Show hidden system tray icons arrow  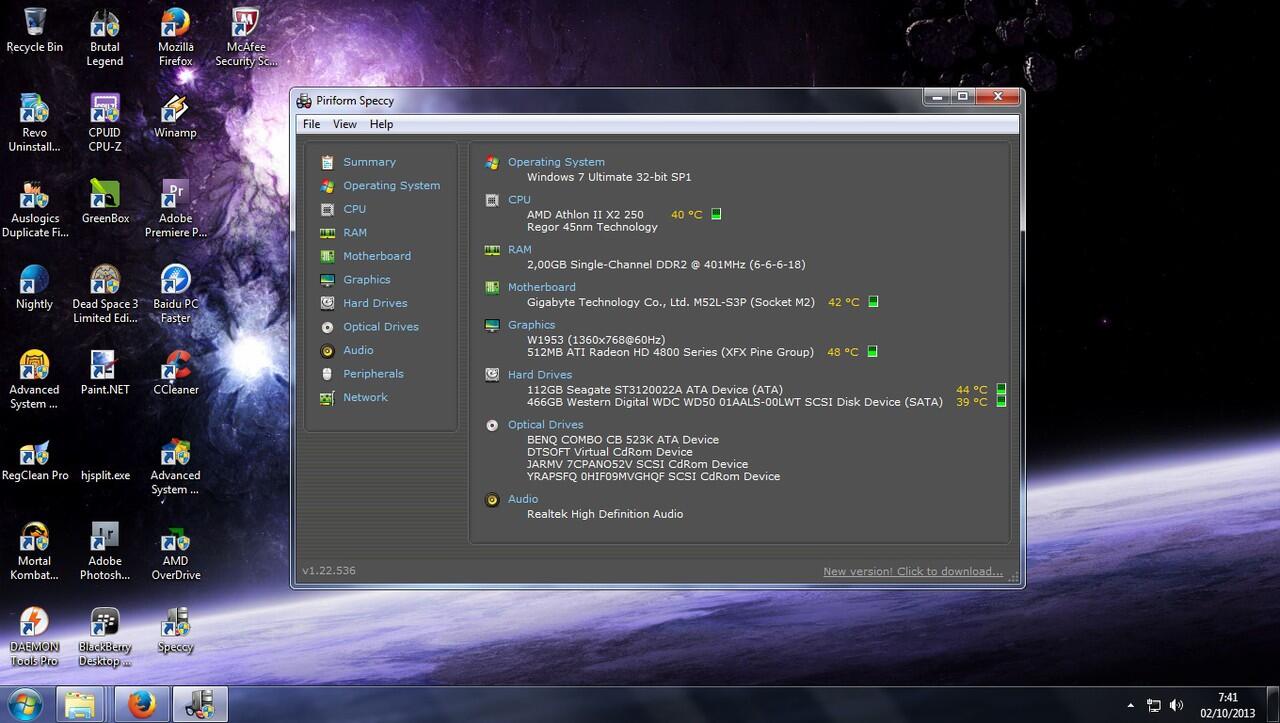coord(1131,705)
